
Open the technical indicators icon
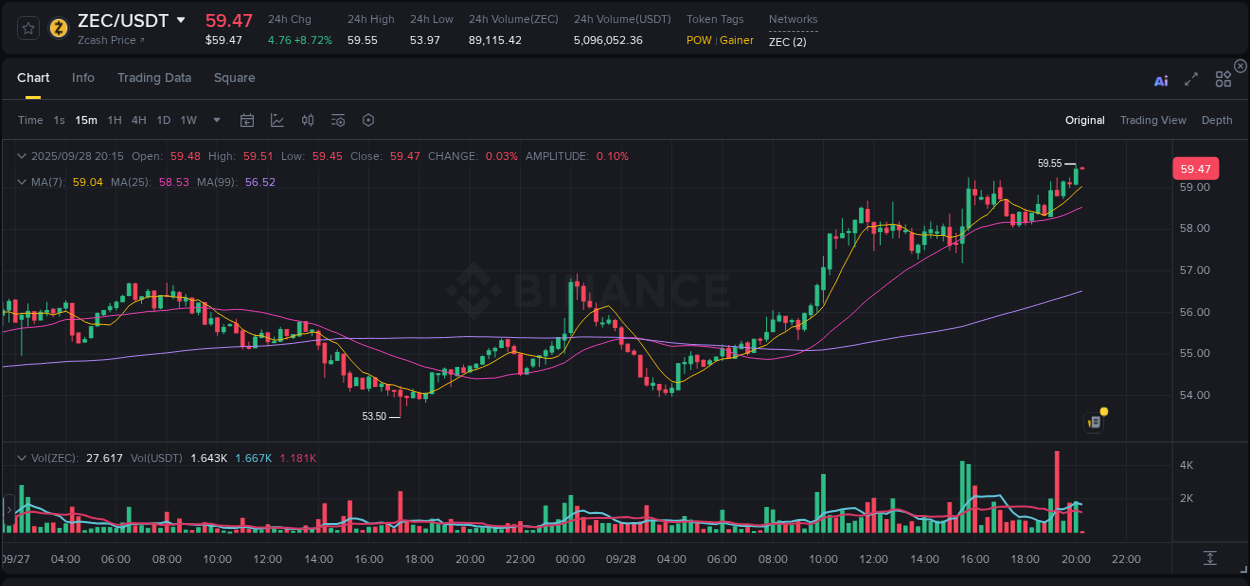[x=337, y=120]
